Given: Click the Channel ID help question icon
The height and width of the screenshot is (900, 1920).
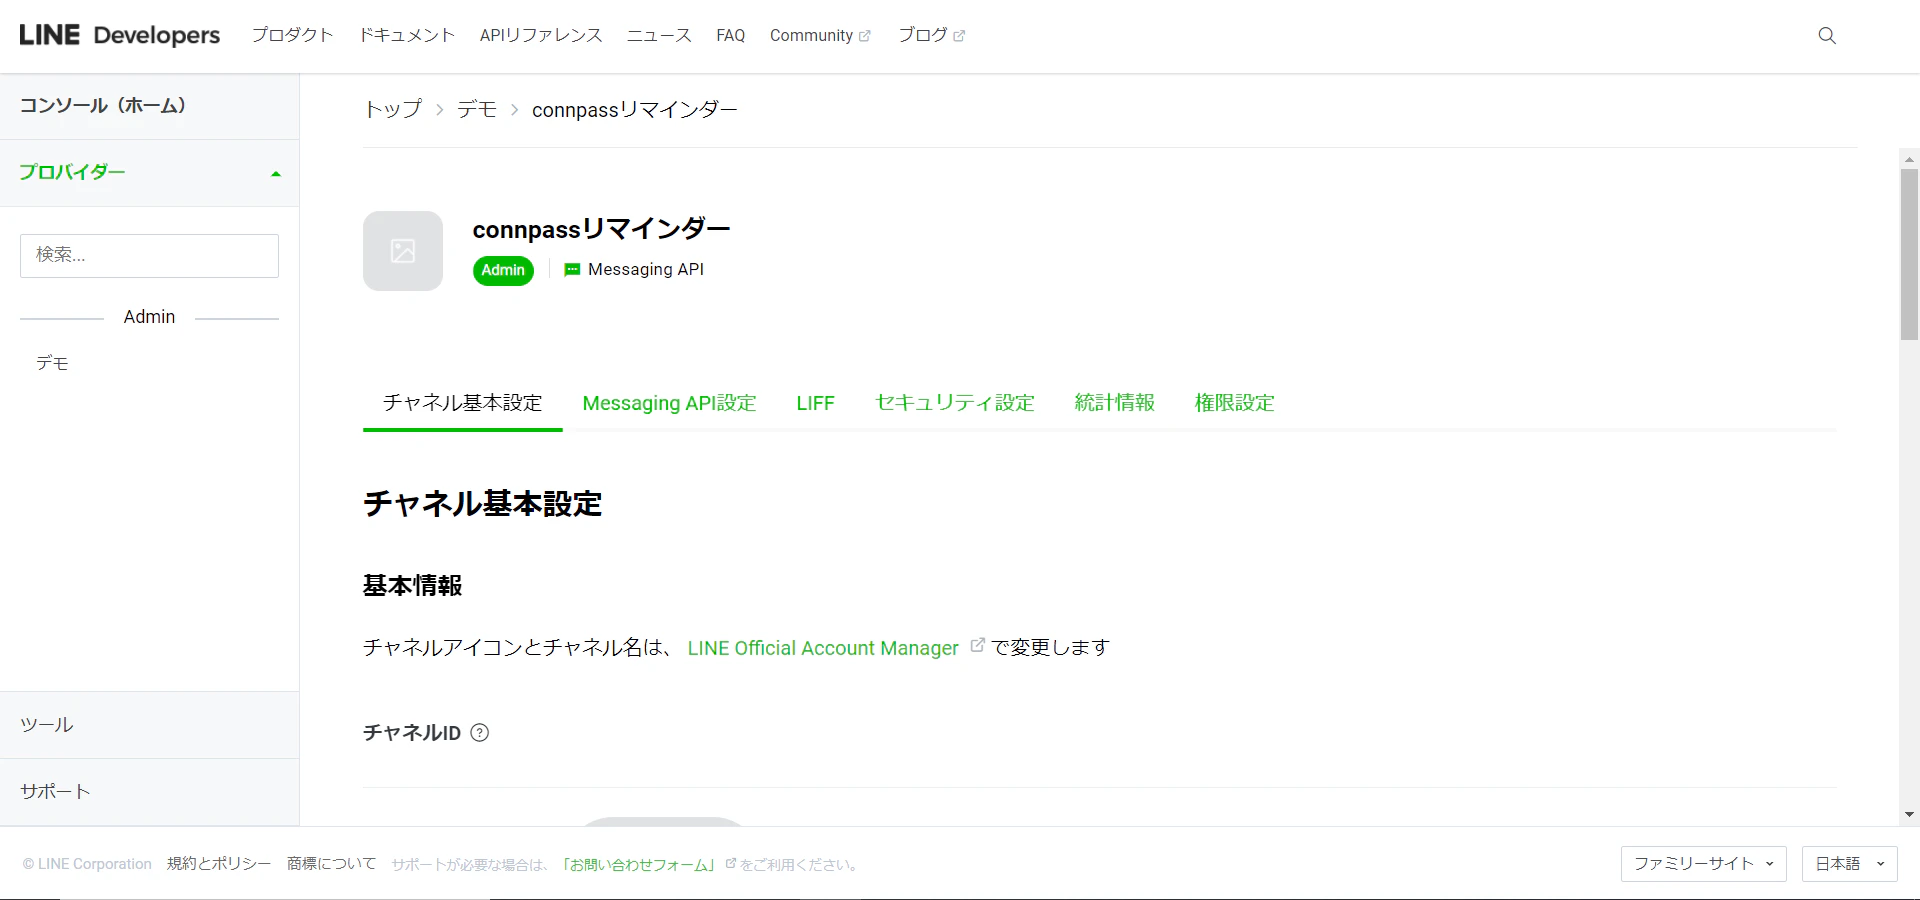Looking at the screenshot, I should coord(480,733).
